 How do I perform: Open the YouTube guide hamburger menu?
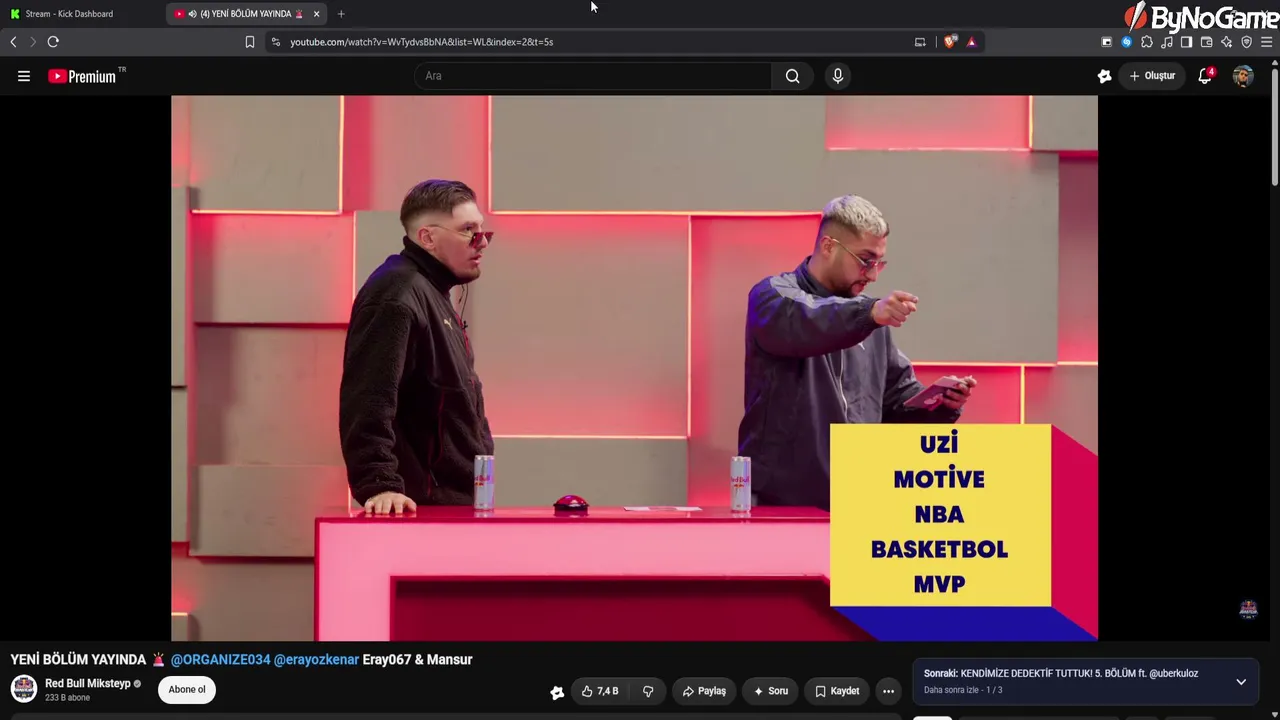[x=24, y=76]
